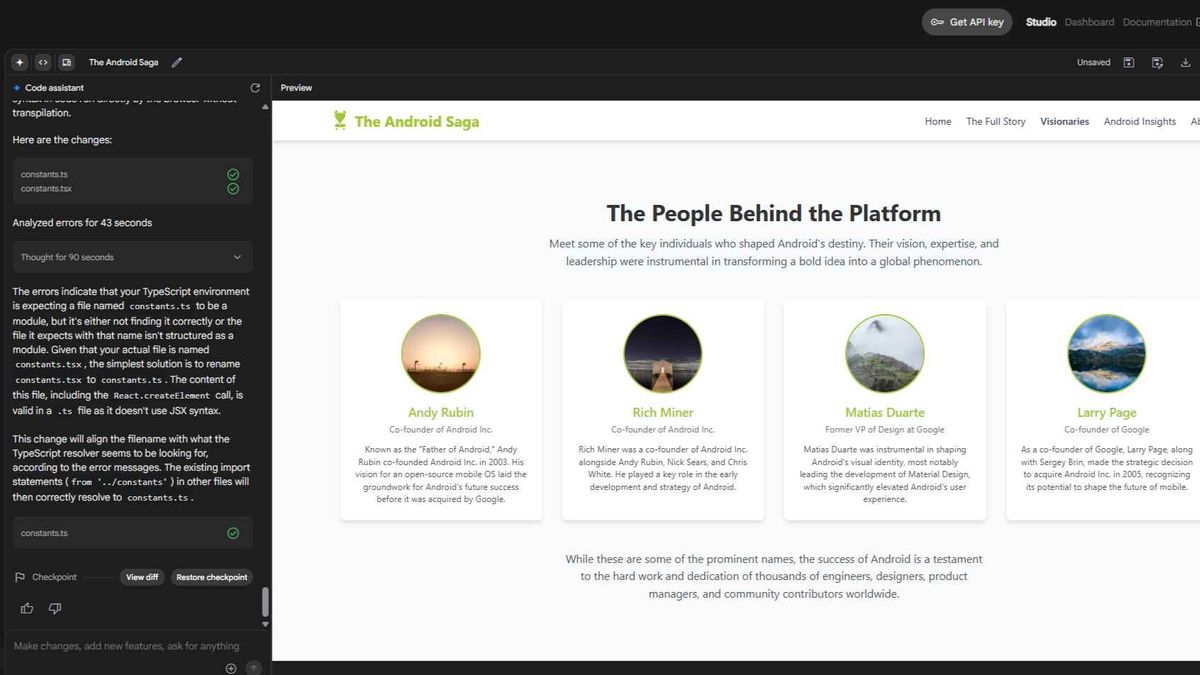Click the 'Unsaved' status label
Screen dimensions: 1200x675
pos(1094,62)
